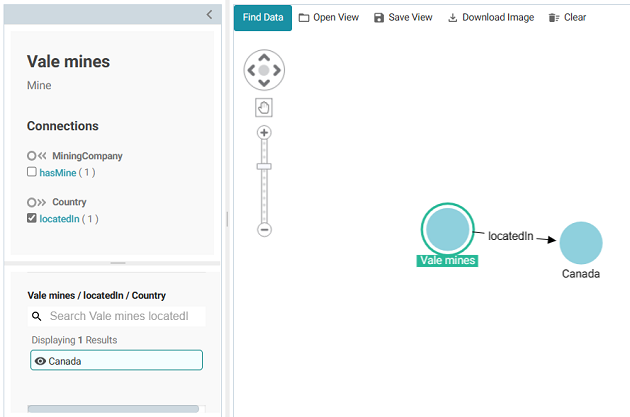
Task: Pan the graph up with the up arrow
Action: 264,57
